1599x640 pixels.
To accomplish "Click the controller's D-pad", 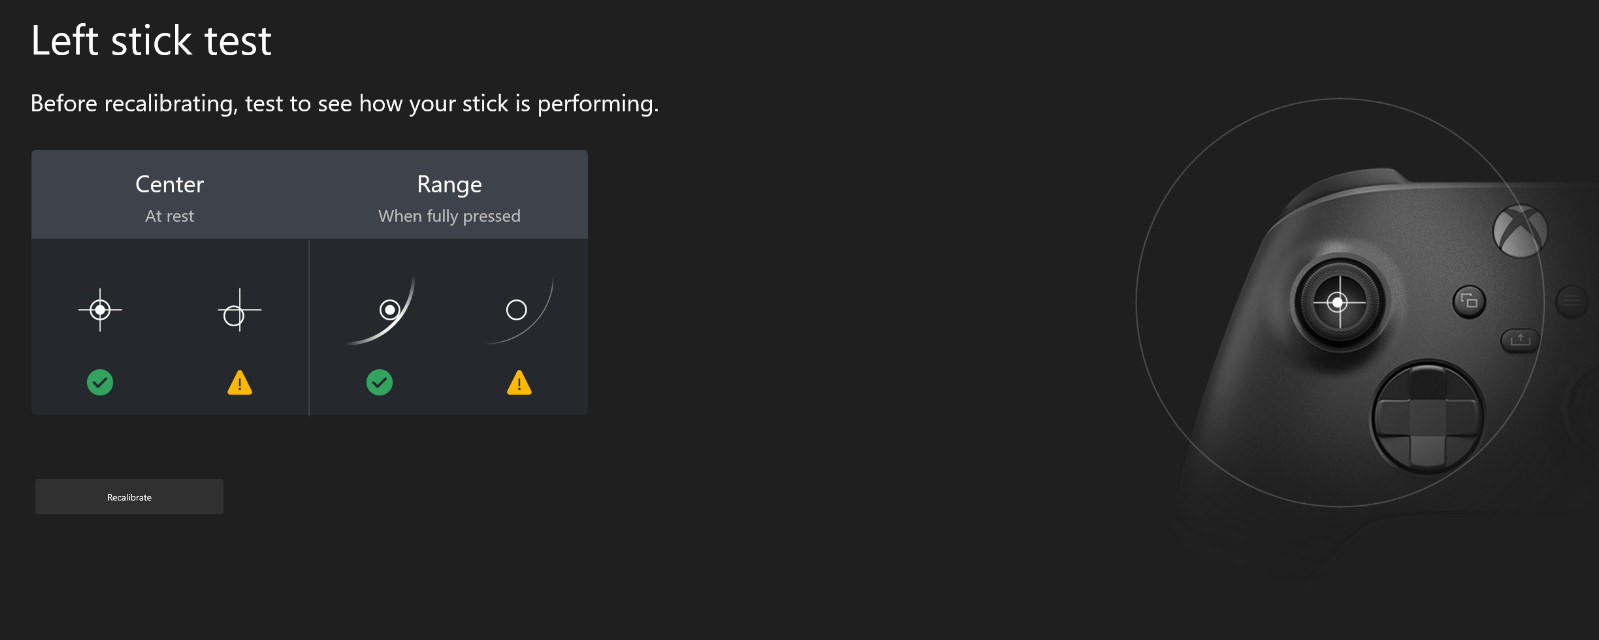I will click(x=1428, y=417).
